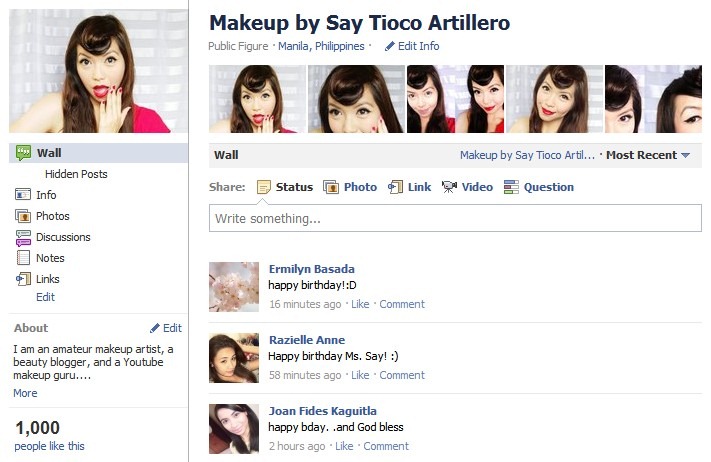The width and height of the screenshot is (711, 462).
Task: Click the pencil icon next to Edit Info
Action: (x=390, y=46)
